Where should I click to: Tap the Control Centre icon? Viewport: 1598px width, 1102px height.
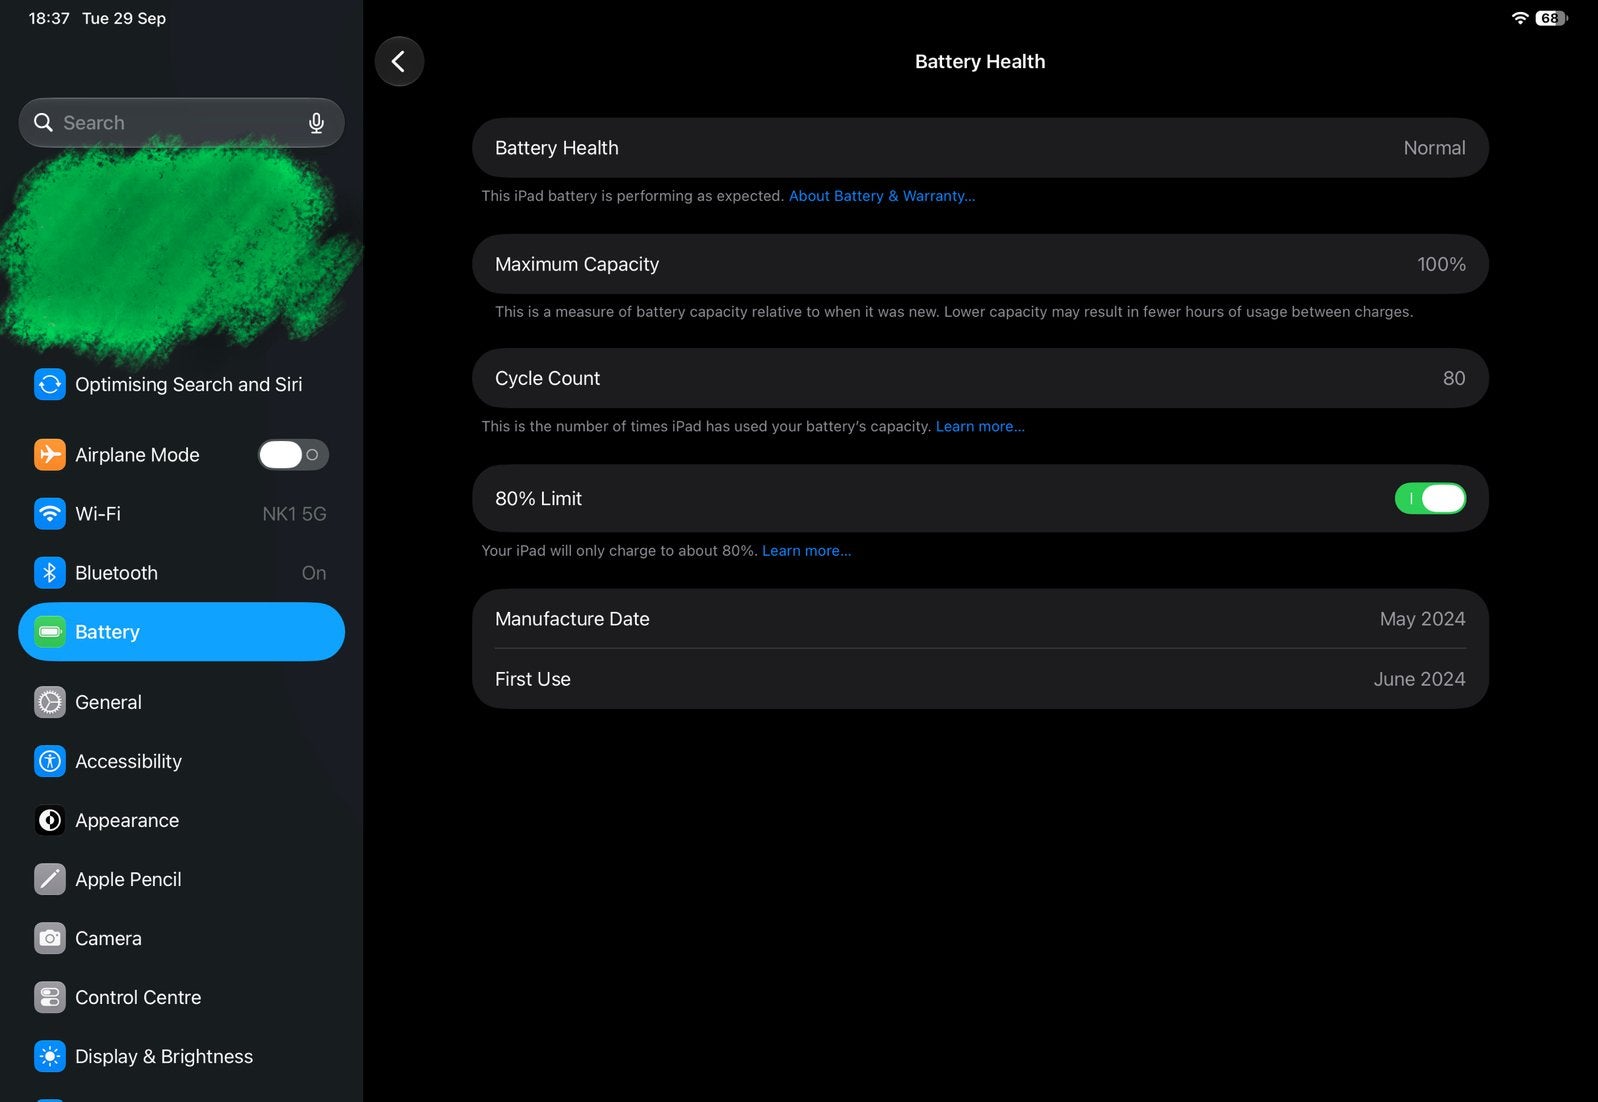tap(50, 997)
